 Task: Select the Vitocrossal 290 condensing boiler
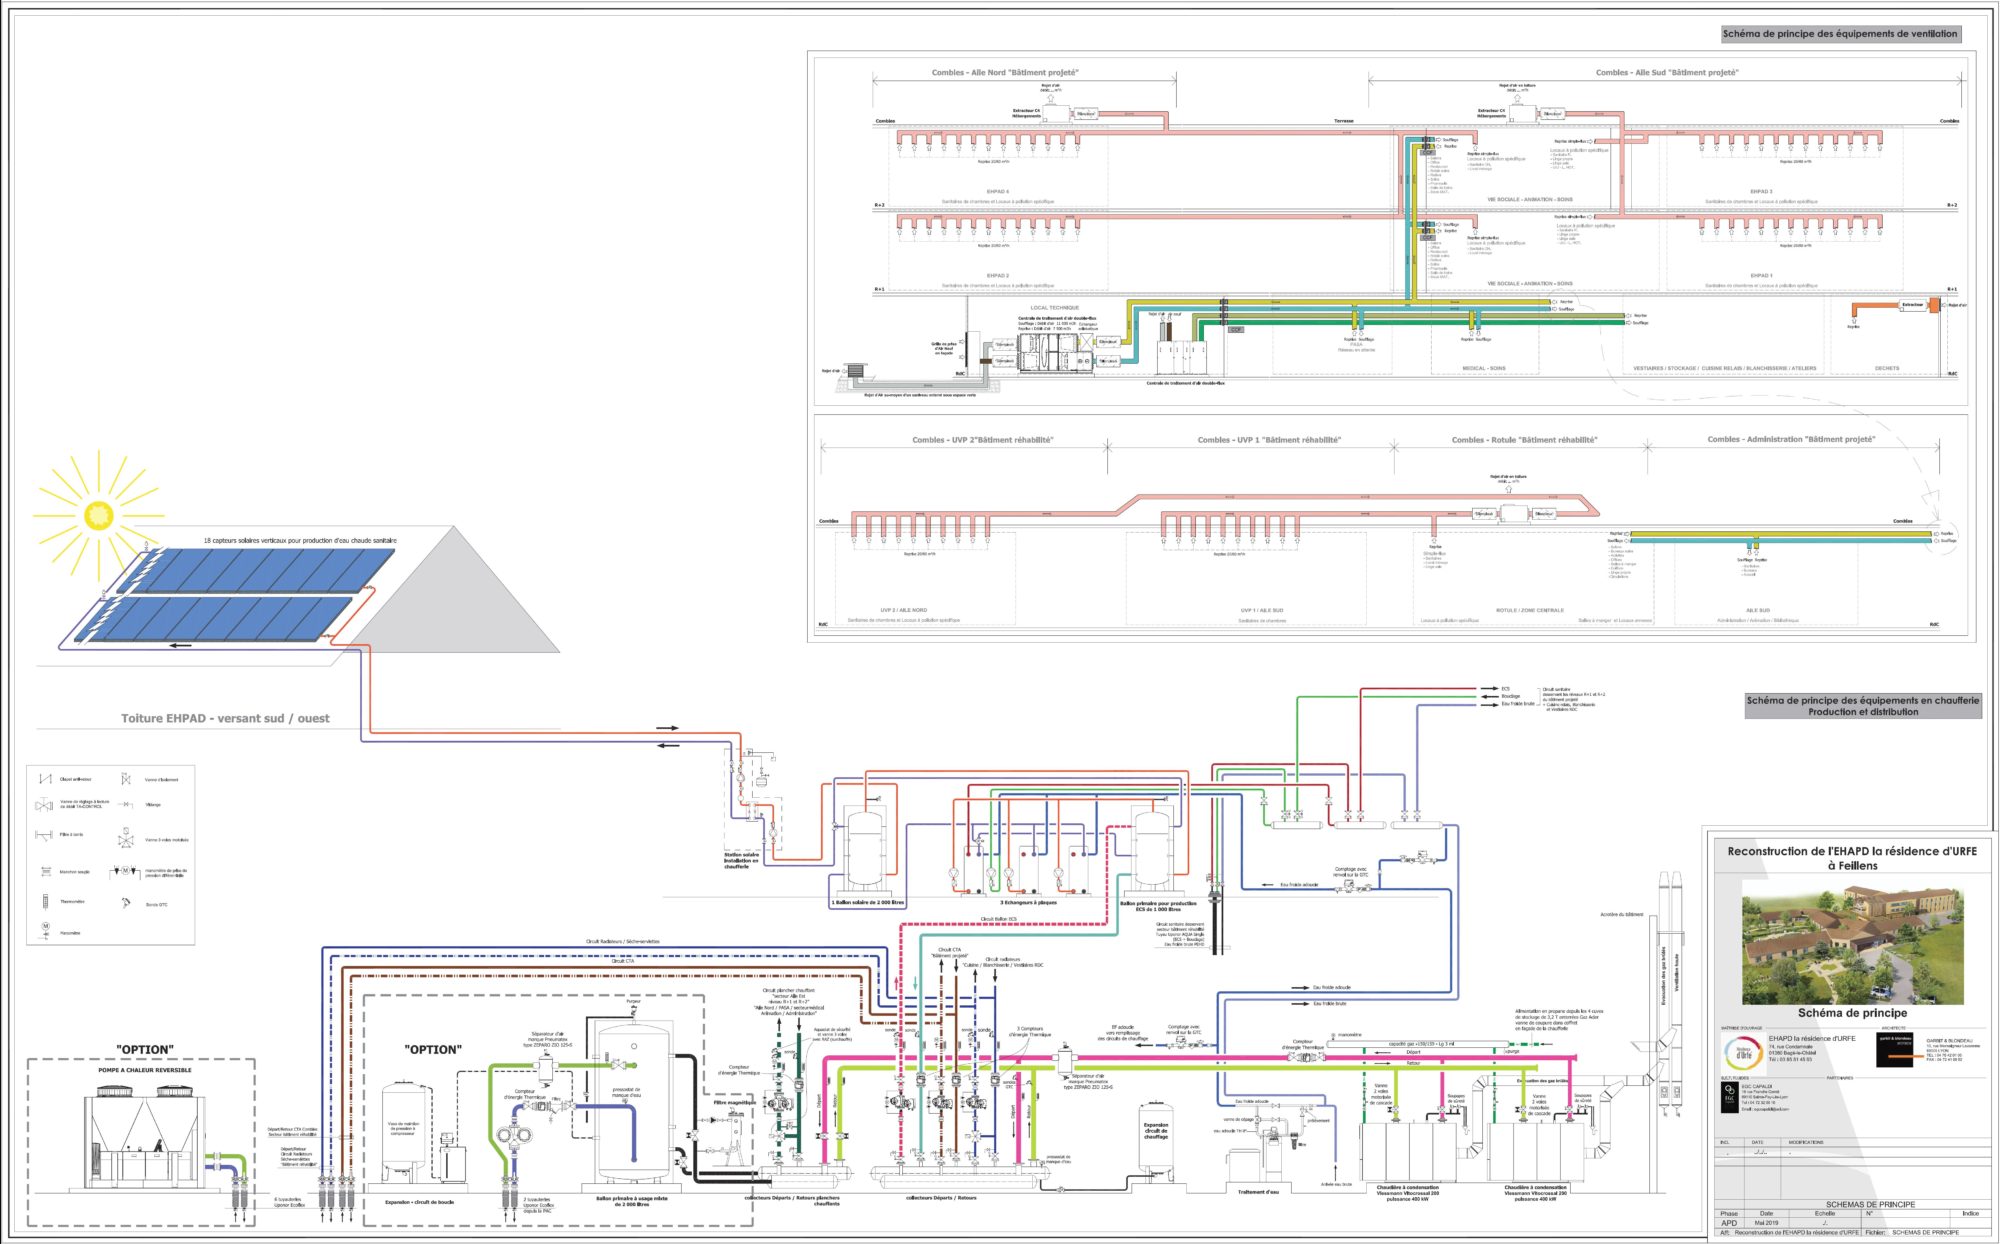point(1535,1153)
